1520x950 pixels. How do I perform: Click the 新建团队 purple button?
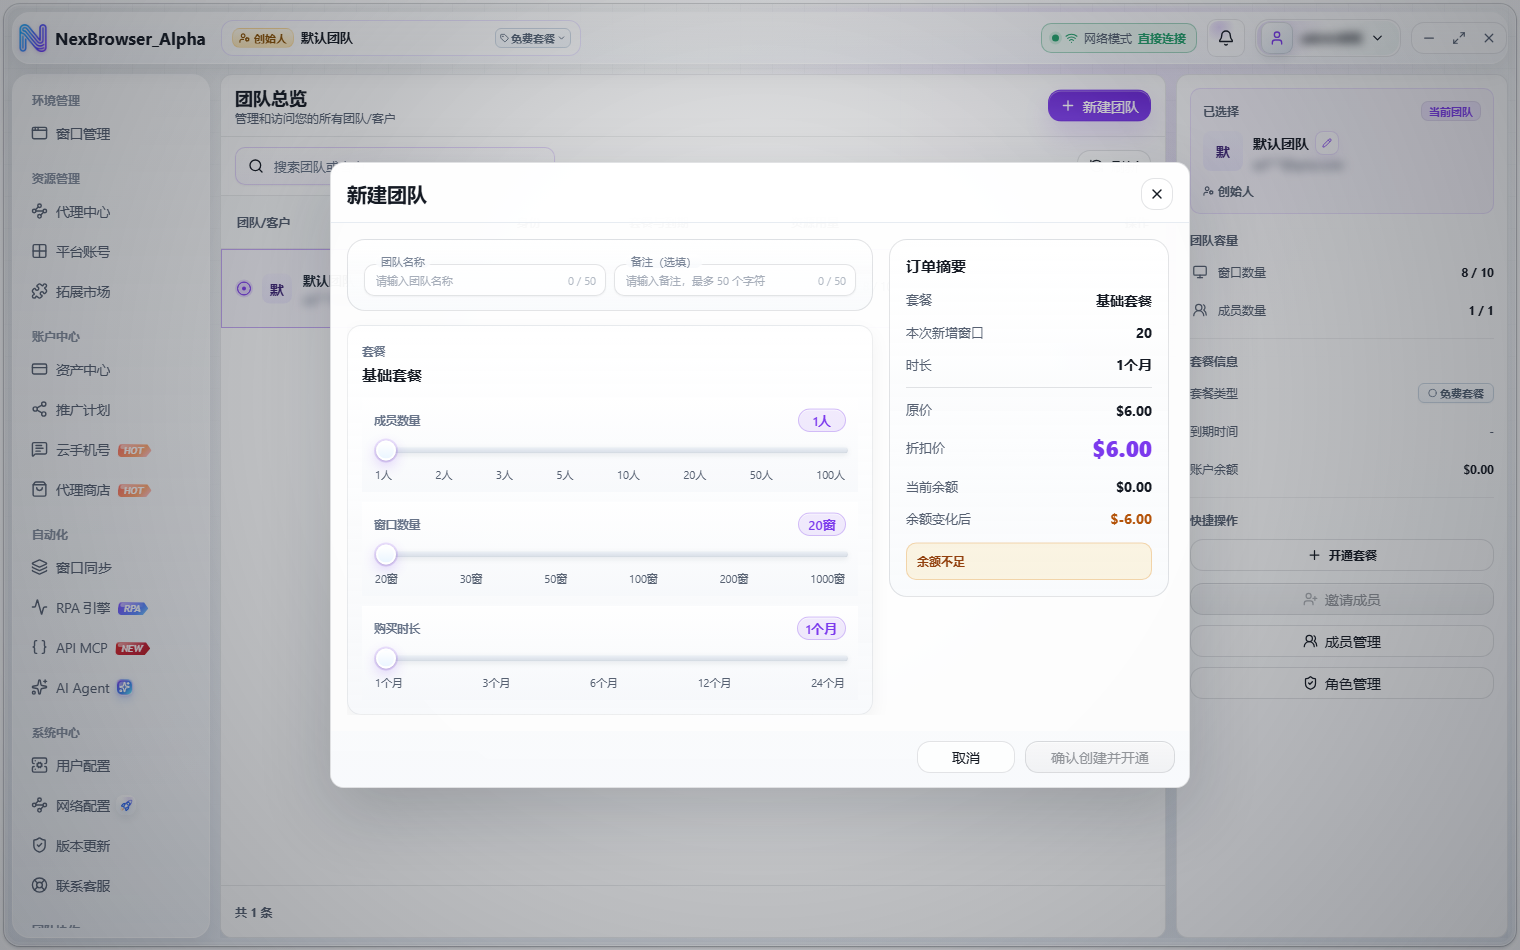pyautogui.click(x=1099, y=106)
